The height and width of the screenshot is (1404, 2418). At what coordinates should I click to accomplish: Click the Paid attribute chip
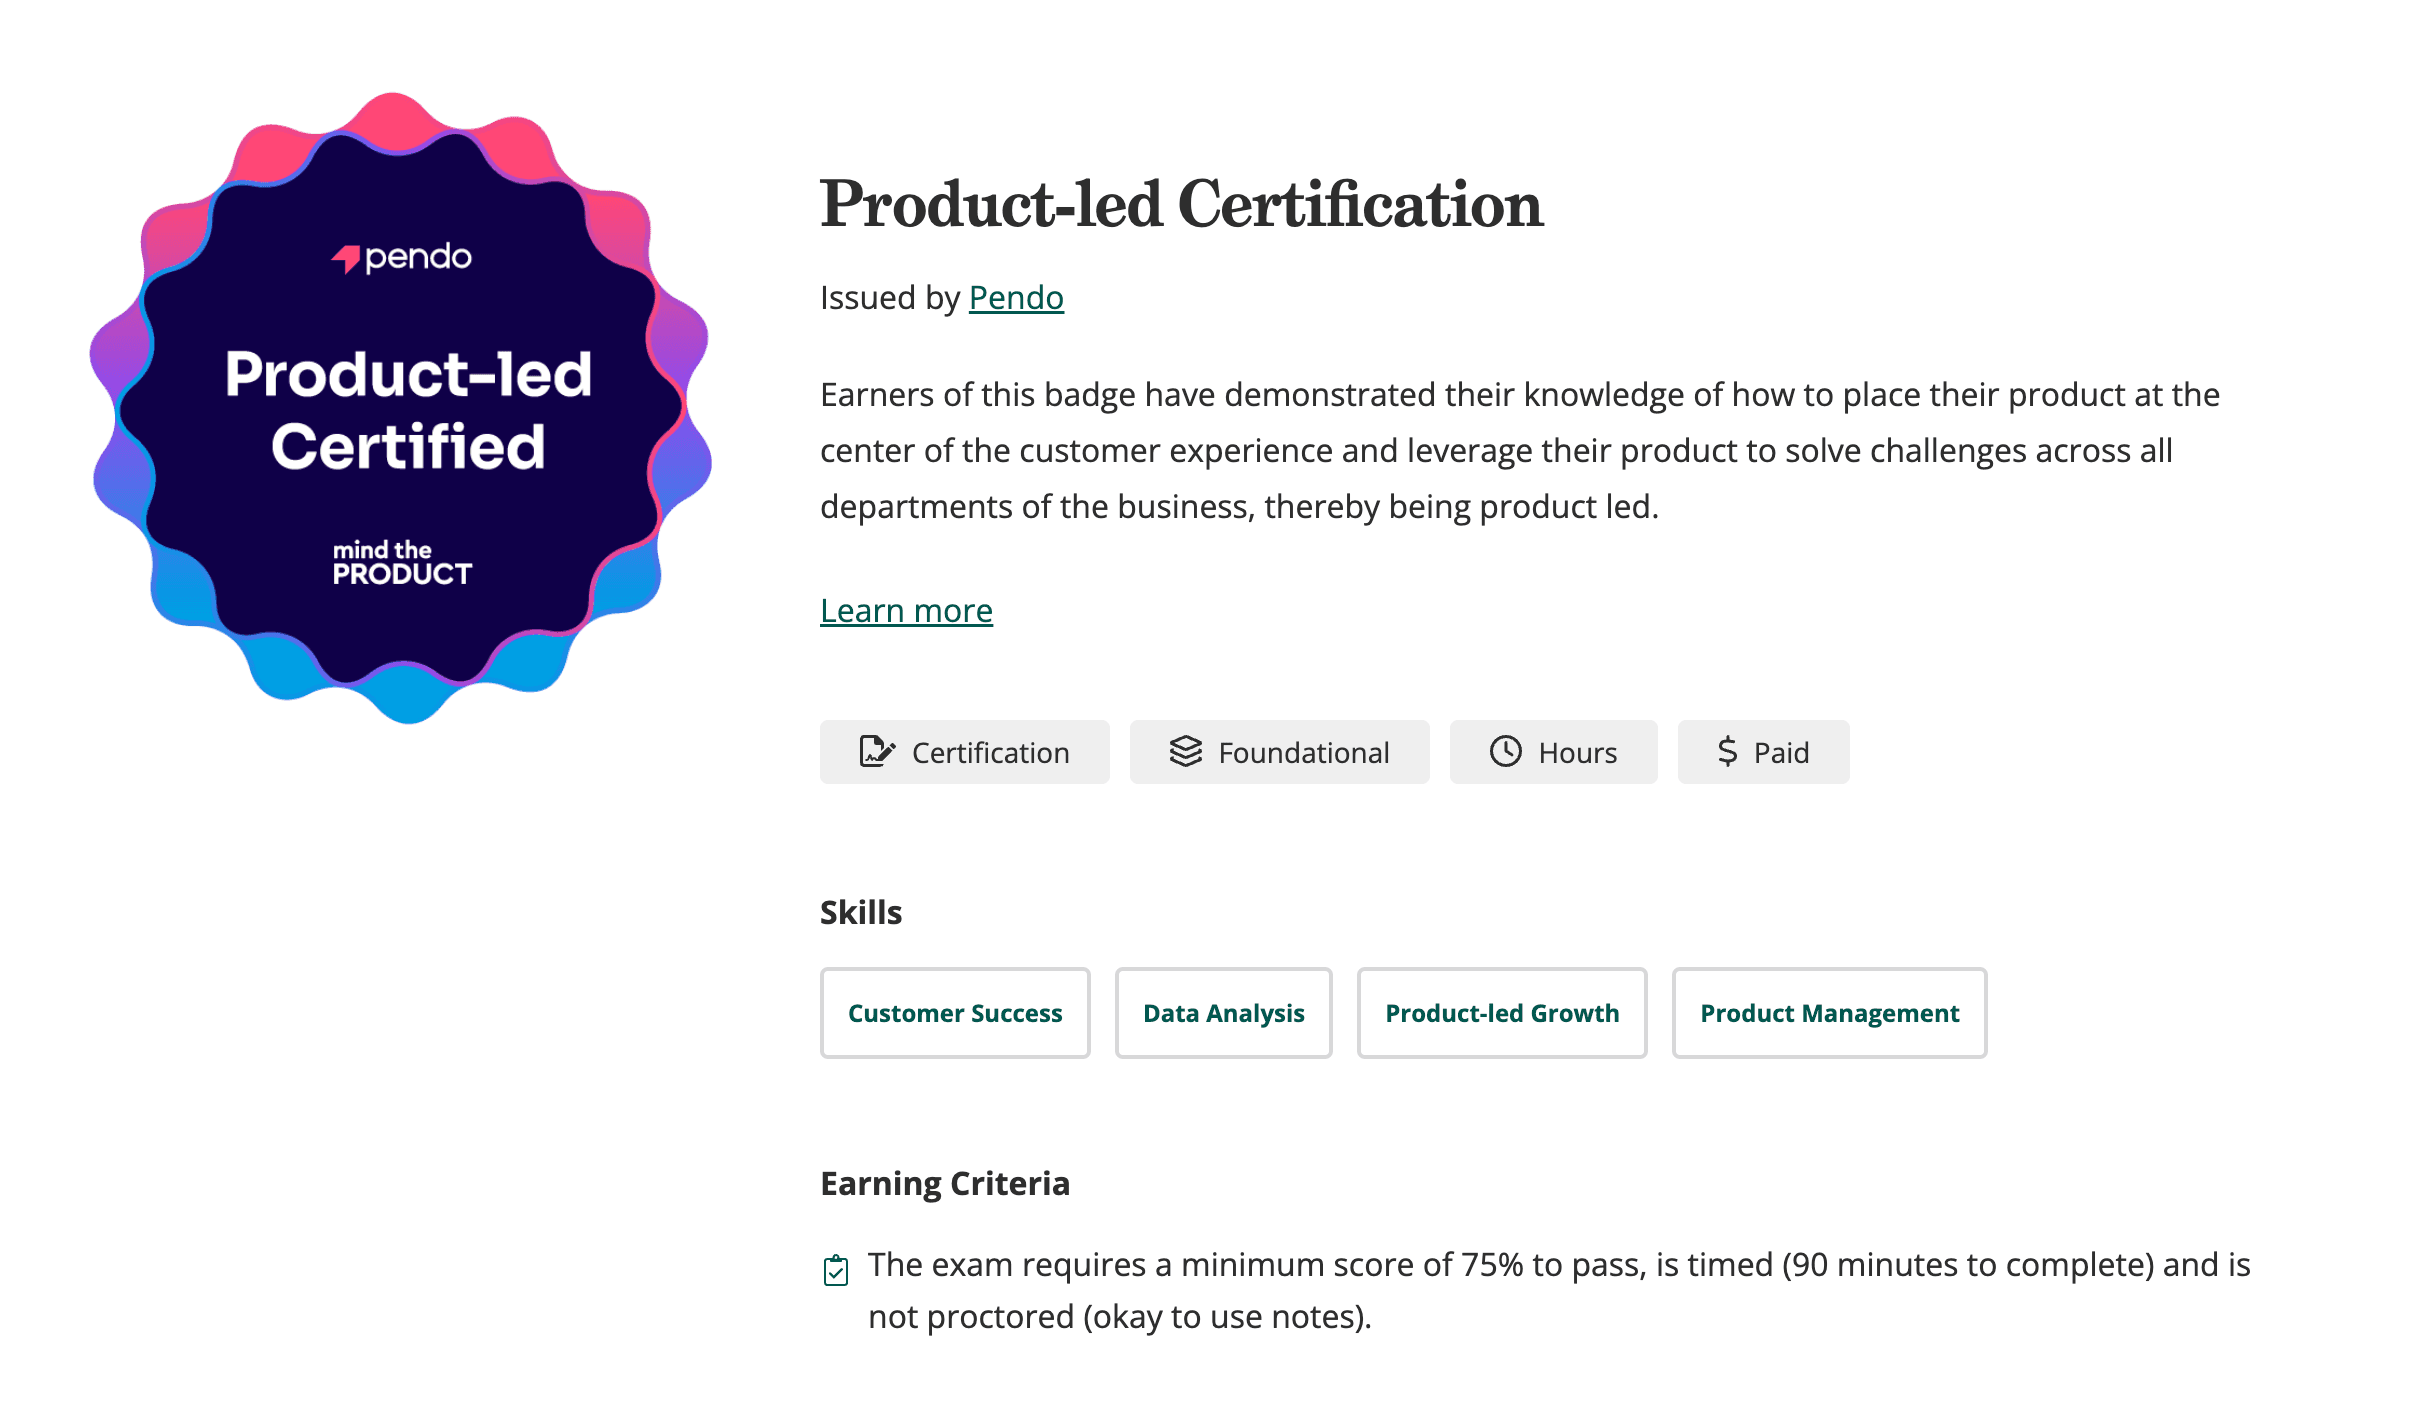click(x=1763, y=752)
